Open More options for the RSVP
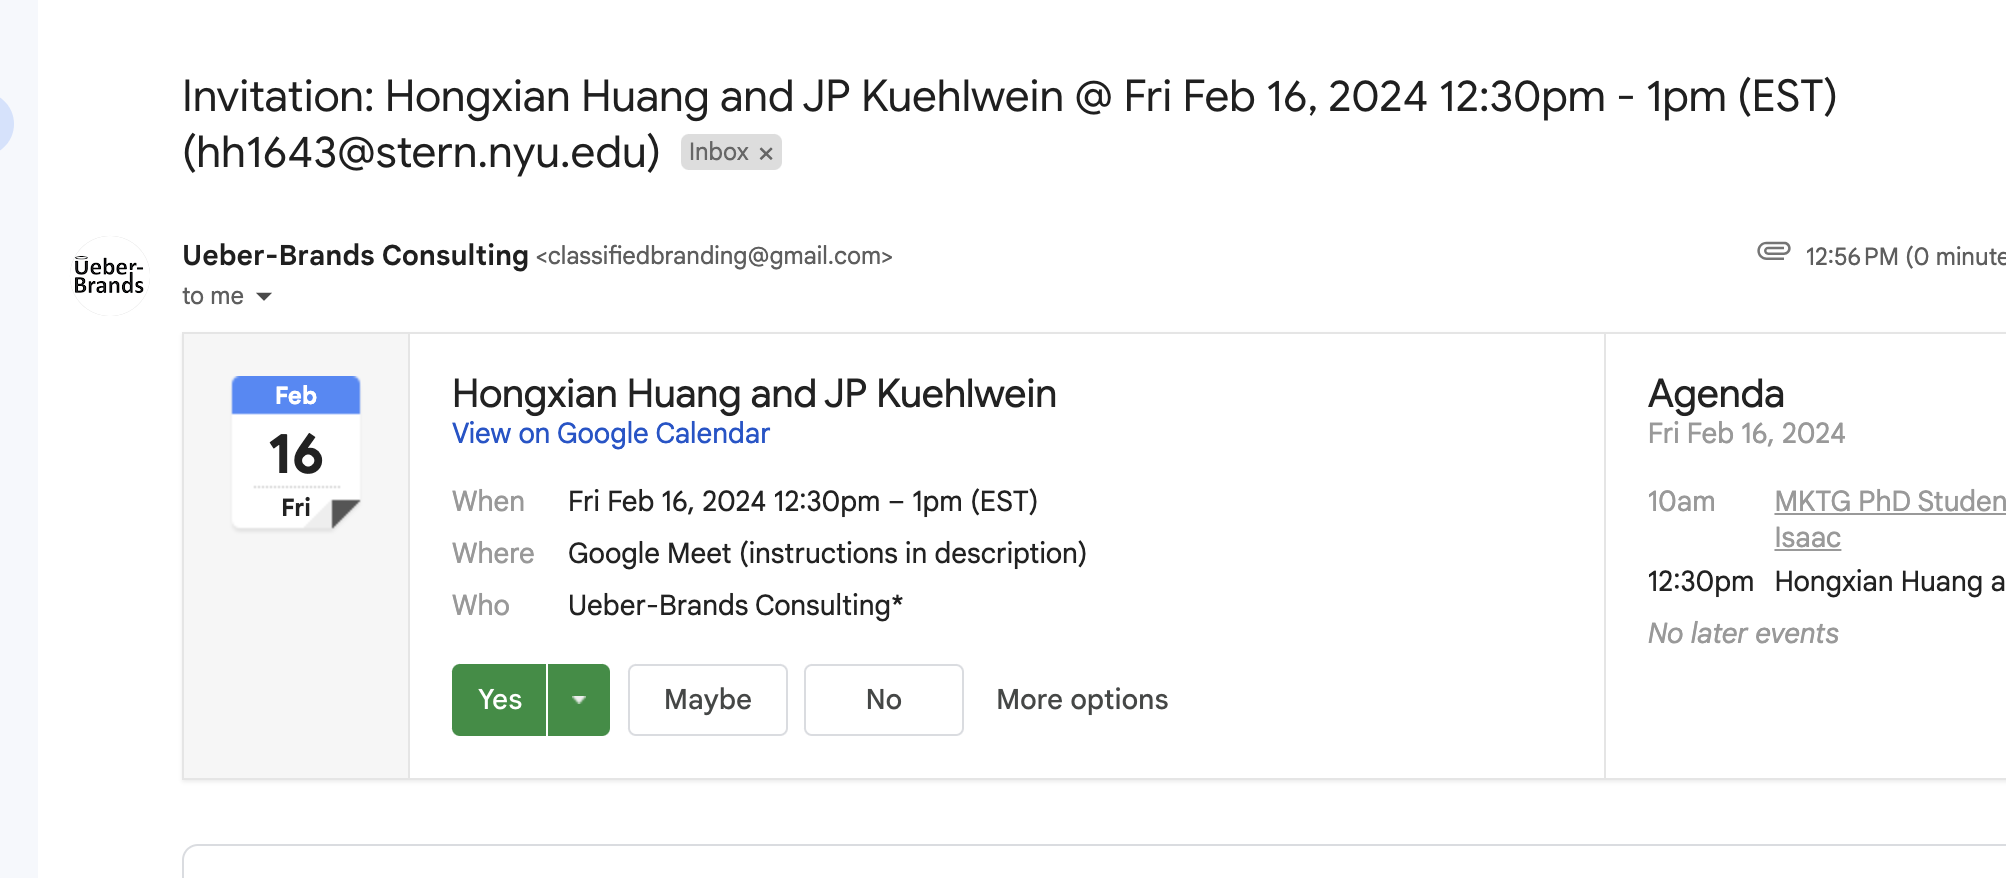2006x878 pixels. pos(1082,700)
